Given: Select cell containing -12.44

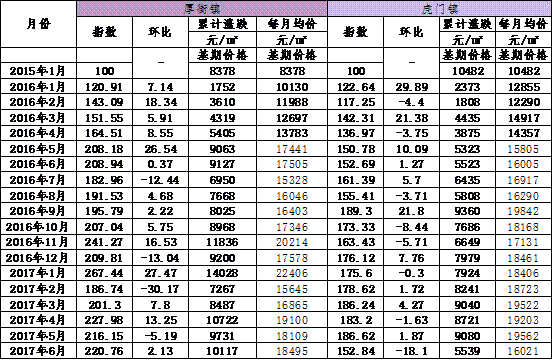Looking at the screenshot, I should point(160,180).
